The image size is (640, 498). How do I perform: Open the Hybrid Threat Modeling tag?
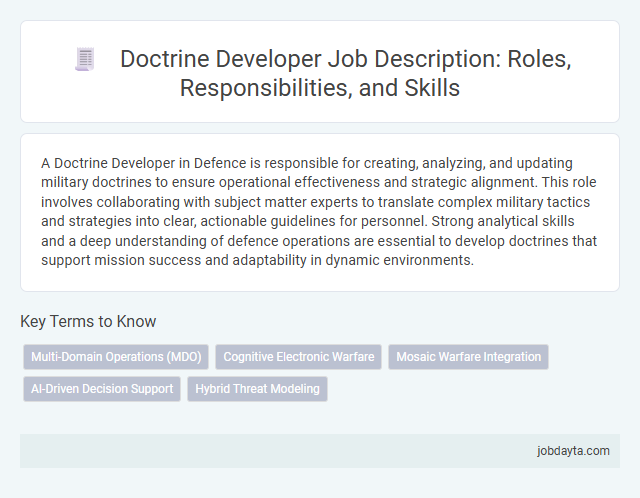click(257, 389)
